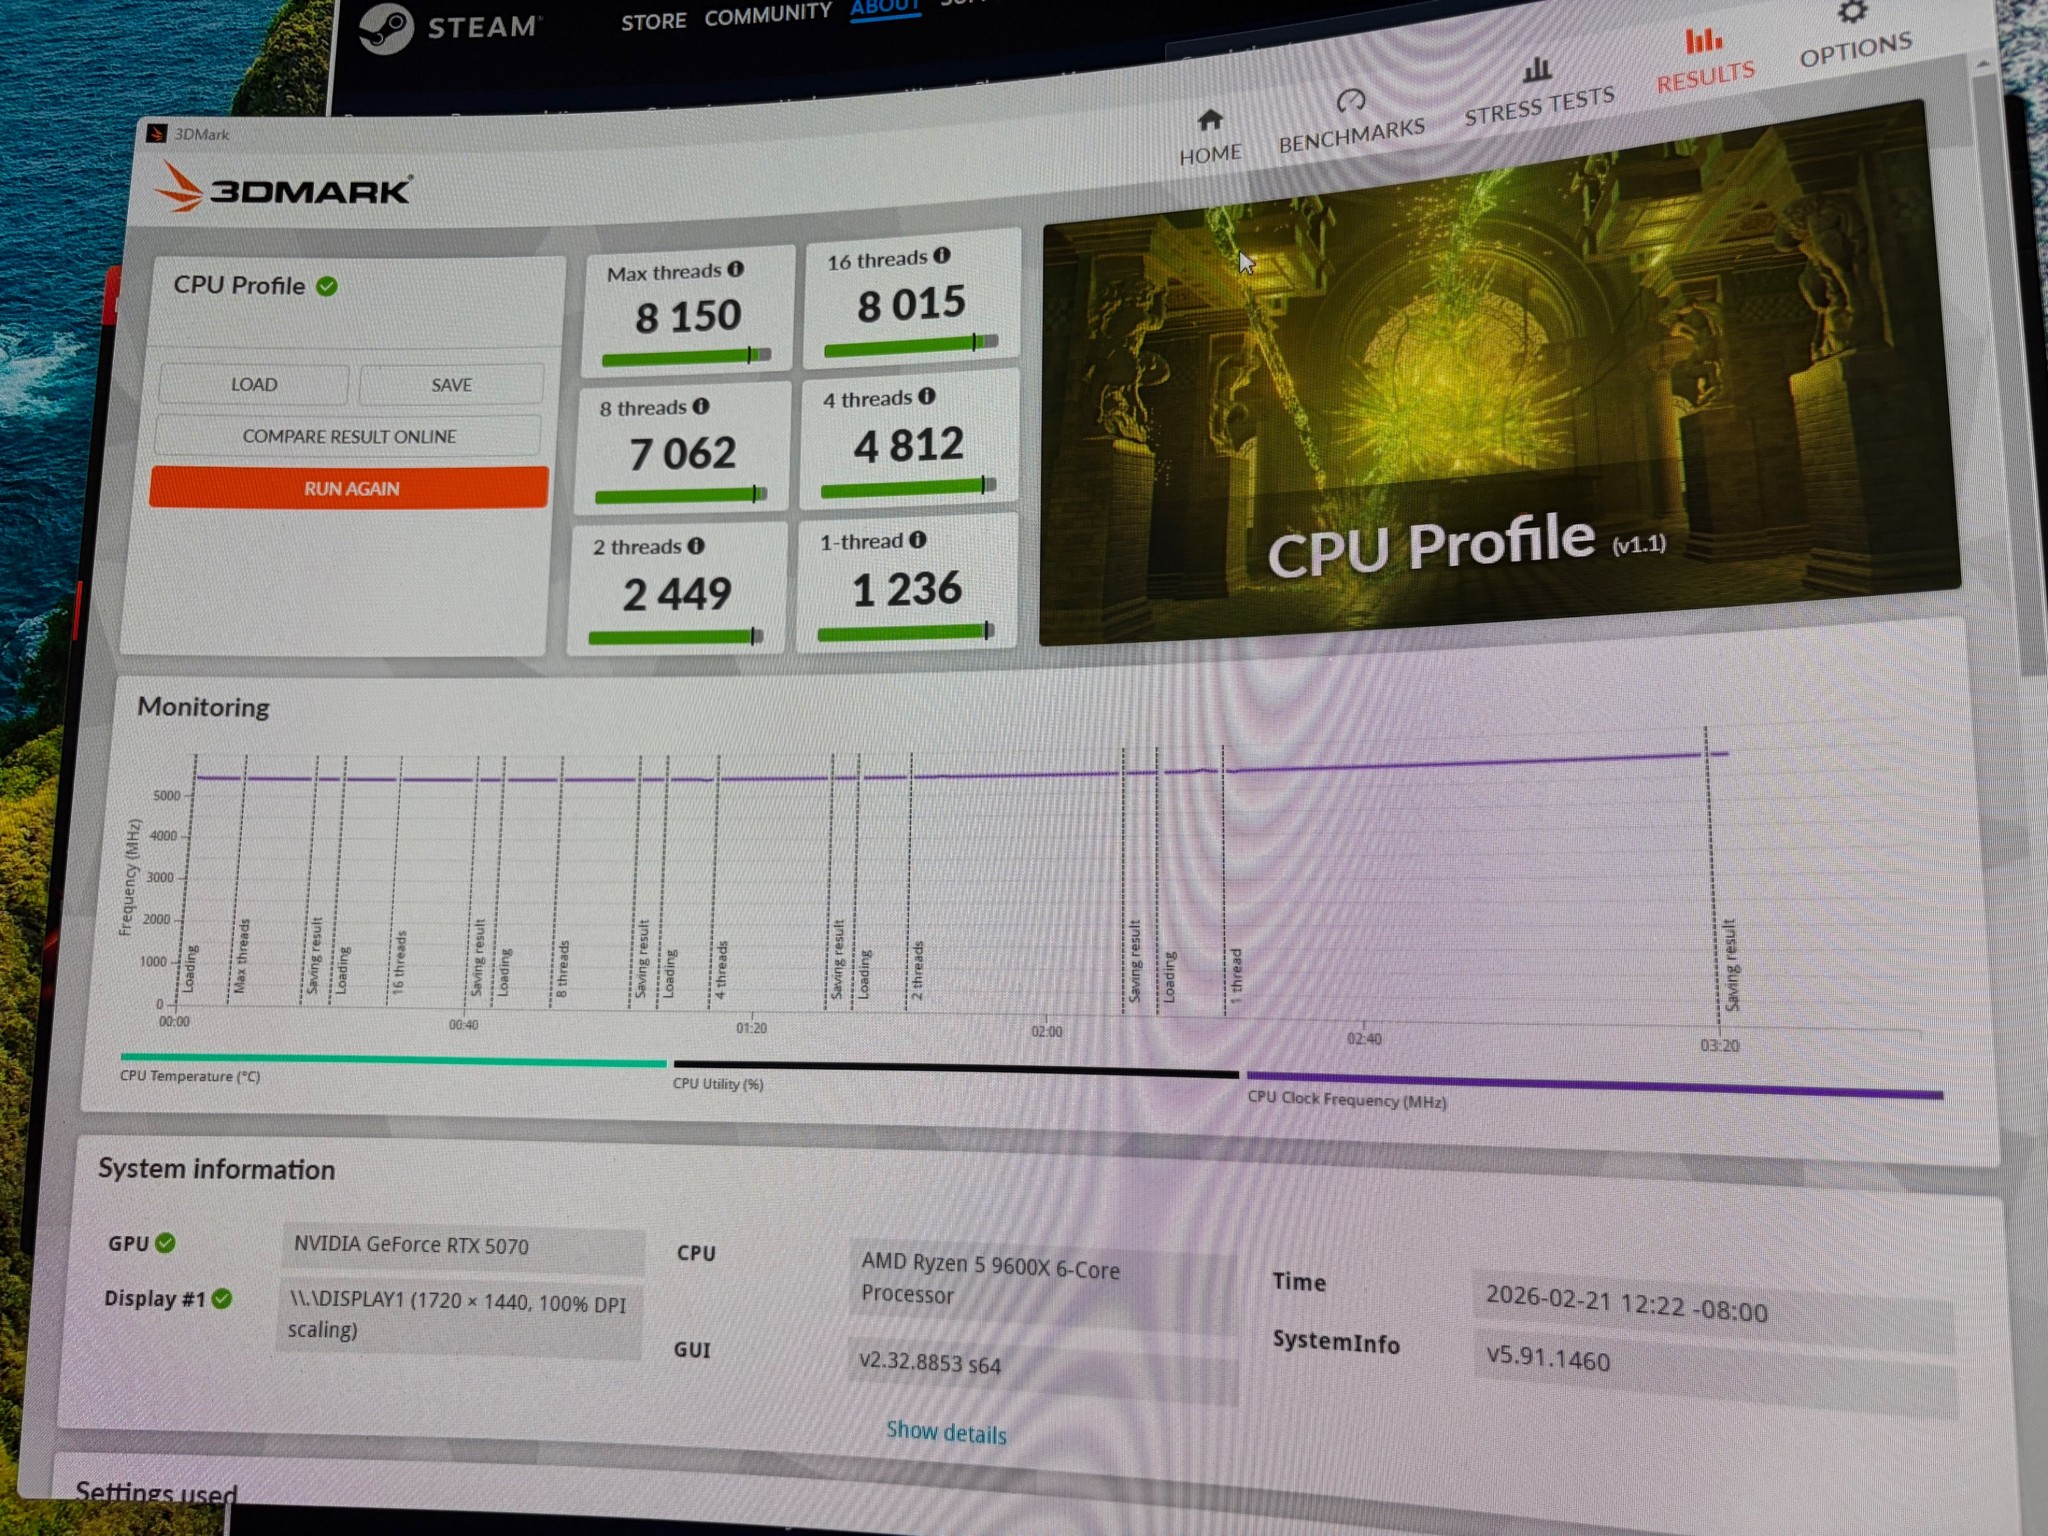This screenshot has height=1536, width=2048.
Task: Click the 8 threads score 7 062
Action: click(x=683, y=454)
